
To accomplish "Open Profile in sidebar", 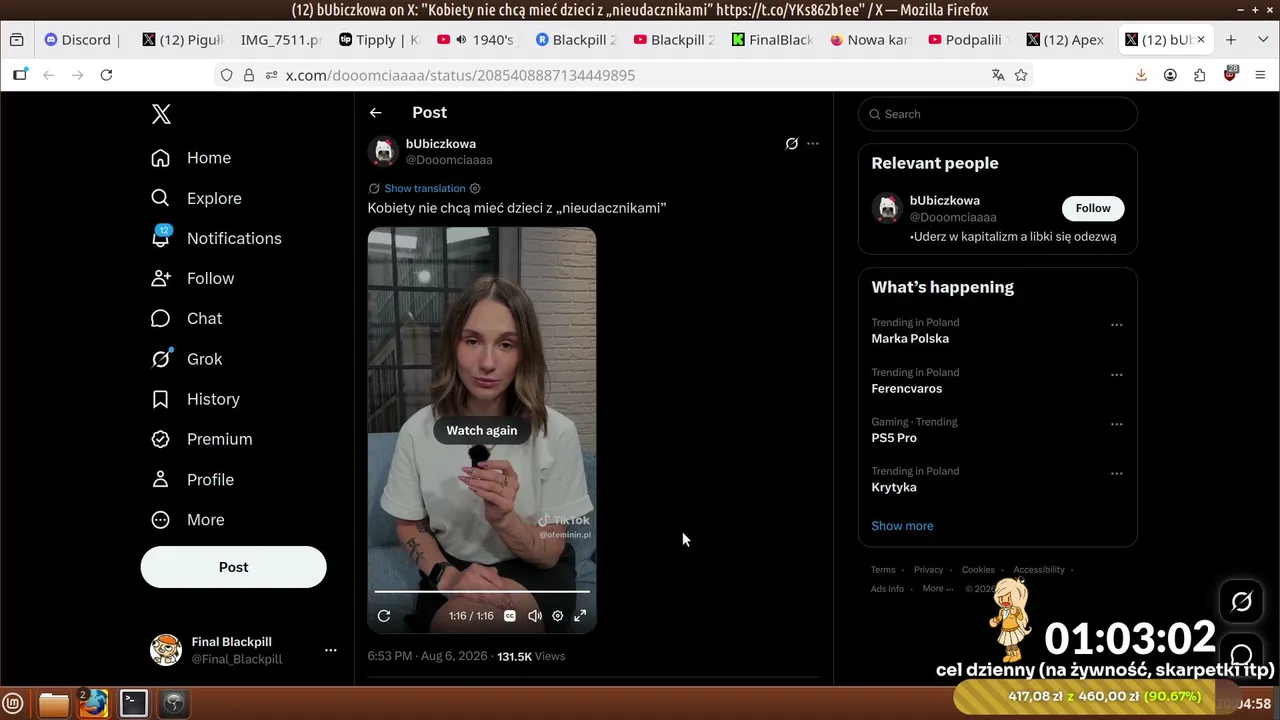I will pyautogui.click(x=192, y=479).
